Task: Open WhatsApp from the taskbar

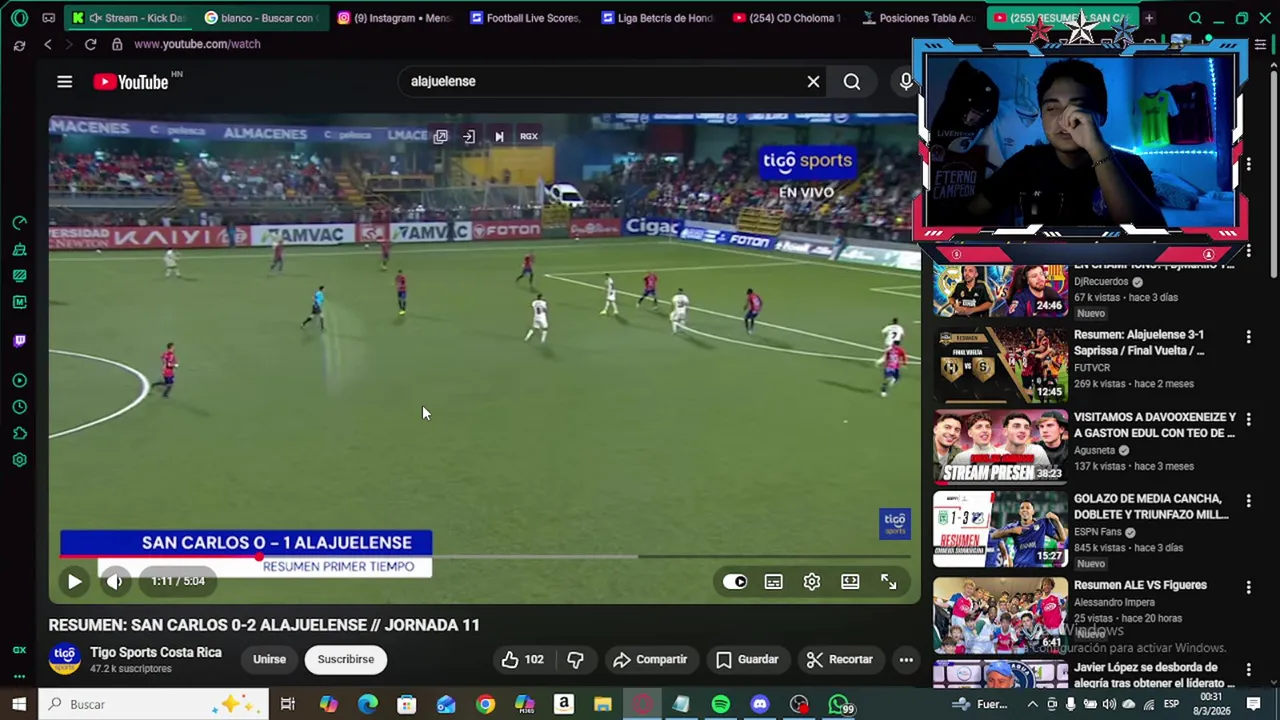Action: [x=839, y=704]
